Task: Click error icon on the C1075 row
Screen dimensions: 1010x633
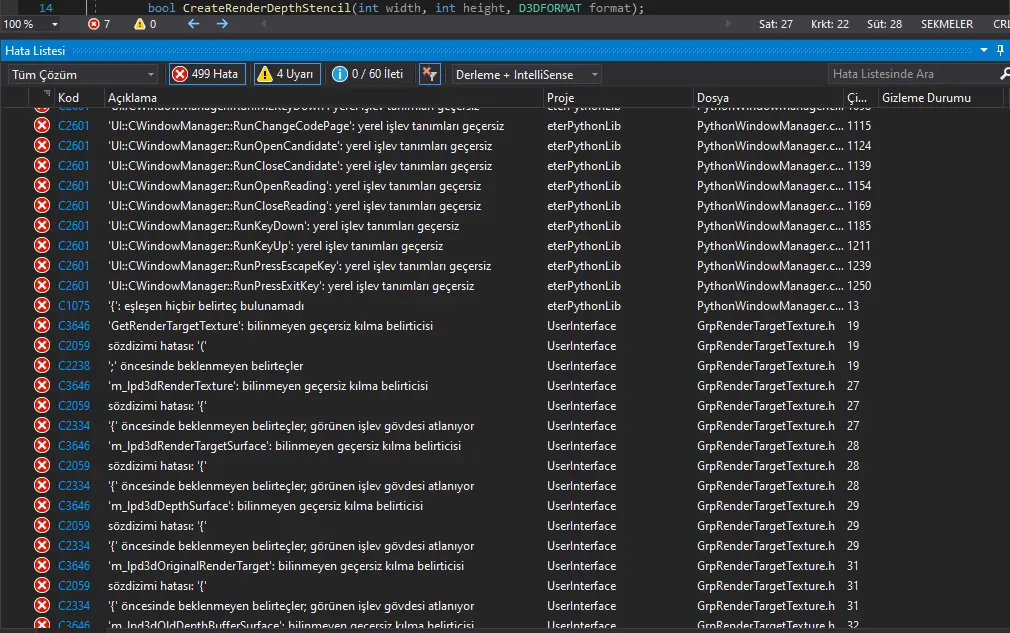Action: coord(42,305)
